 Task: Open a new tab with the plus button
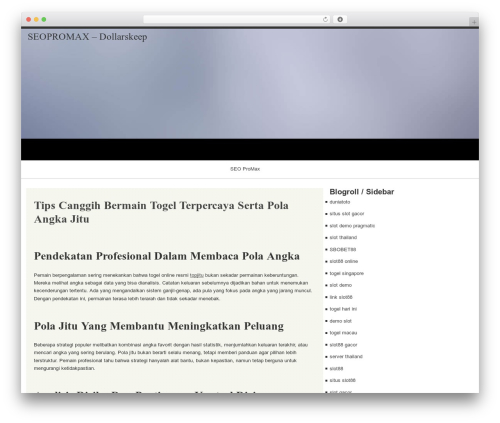tap(474, 22)
